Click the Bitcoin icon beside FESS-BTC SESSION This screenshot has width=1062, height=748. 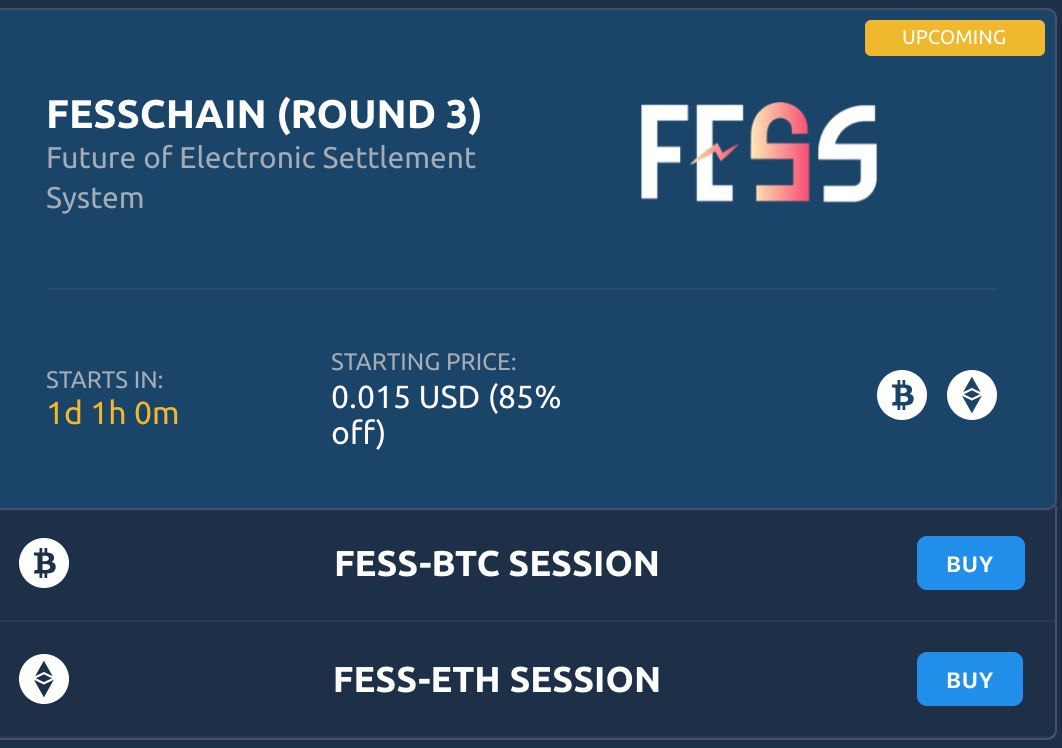click(x=44, y=564)
